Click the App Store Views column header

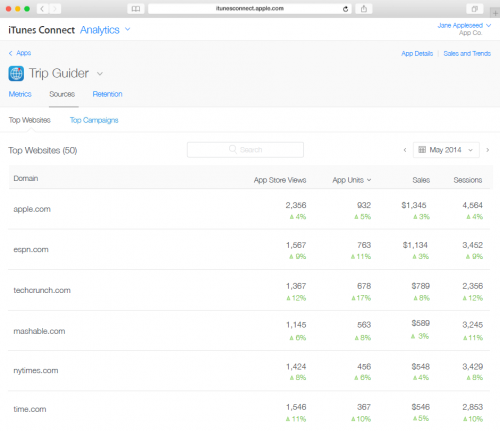tap(280, 180)
